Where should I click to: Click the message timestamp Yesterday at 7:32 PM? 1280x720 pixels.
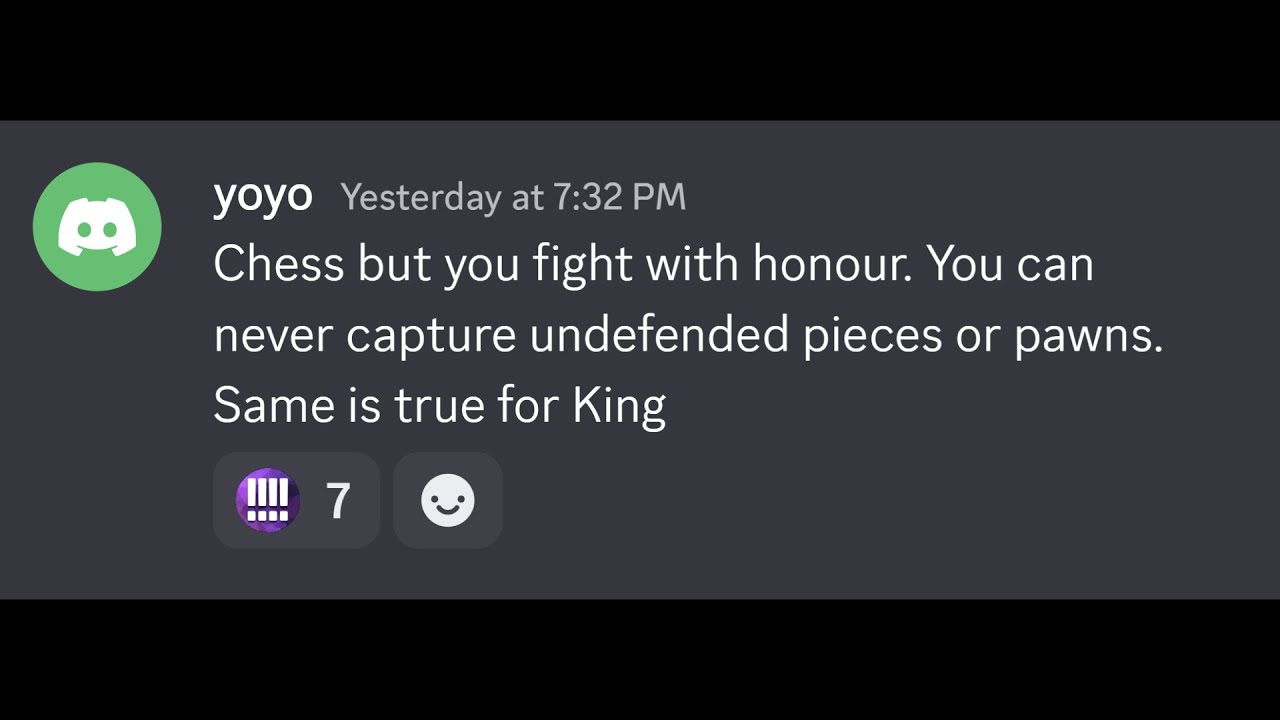(x=513, y=197)
